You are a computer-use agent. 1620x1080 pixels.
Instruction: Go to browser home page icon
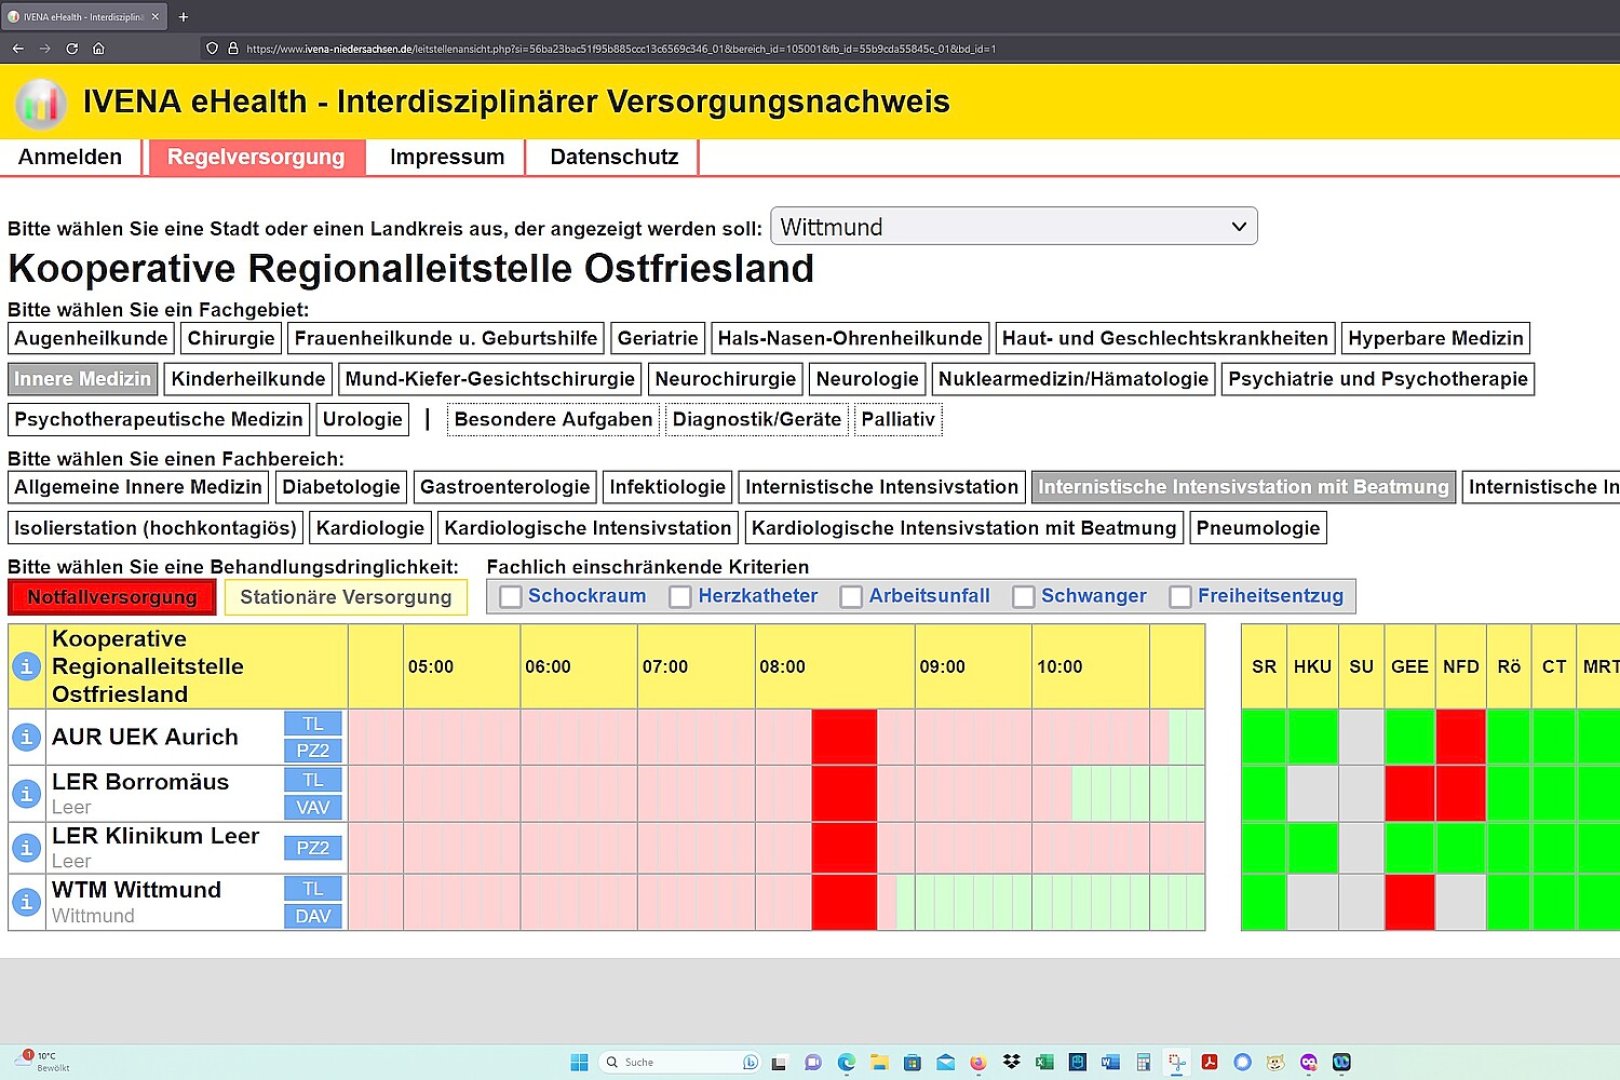click(98, 48)
